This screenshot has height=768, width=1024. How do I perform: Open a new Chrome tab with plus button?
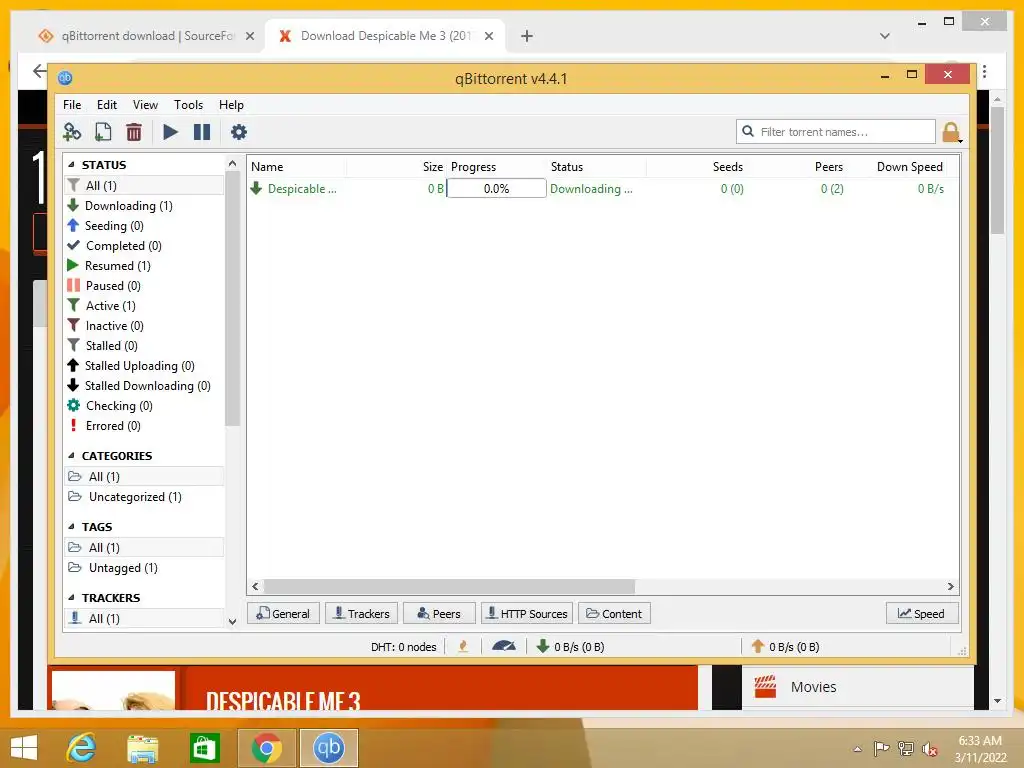tap(527, 36)
